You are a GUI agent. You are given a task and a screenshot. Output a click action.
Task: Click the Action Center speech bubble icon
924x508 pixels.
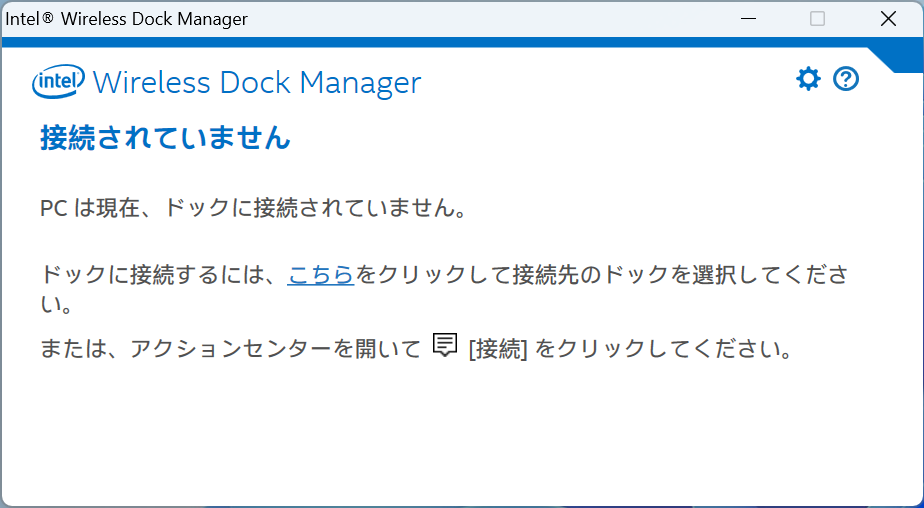(445, 345)
